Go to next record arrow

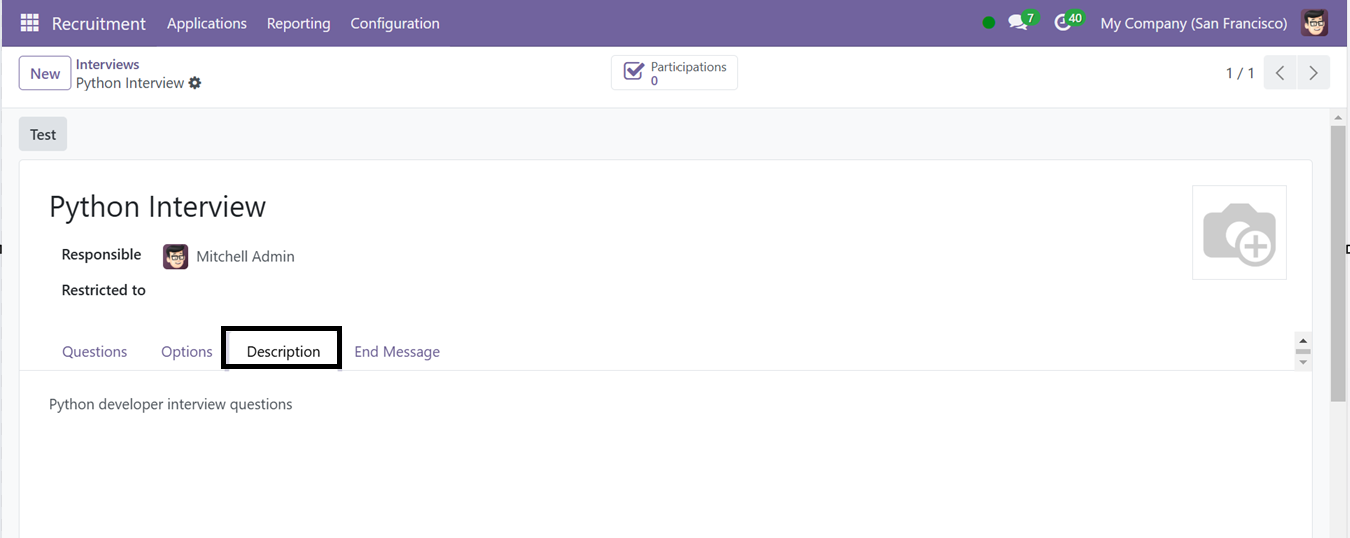click(1313, 73)
